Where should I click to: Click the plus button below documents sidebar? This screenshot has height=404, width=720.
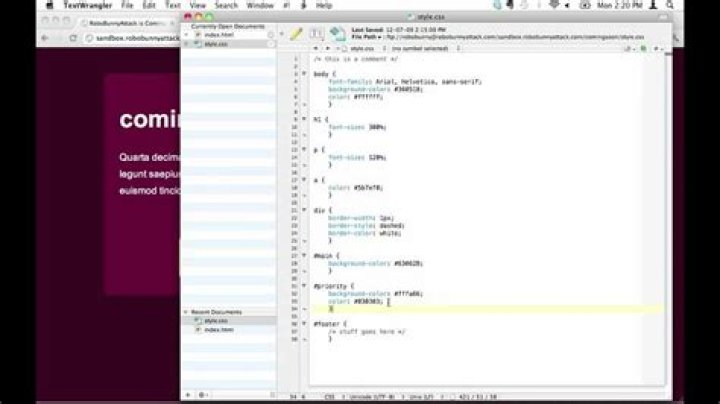188,395
